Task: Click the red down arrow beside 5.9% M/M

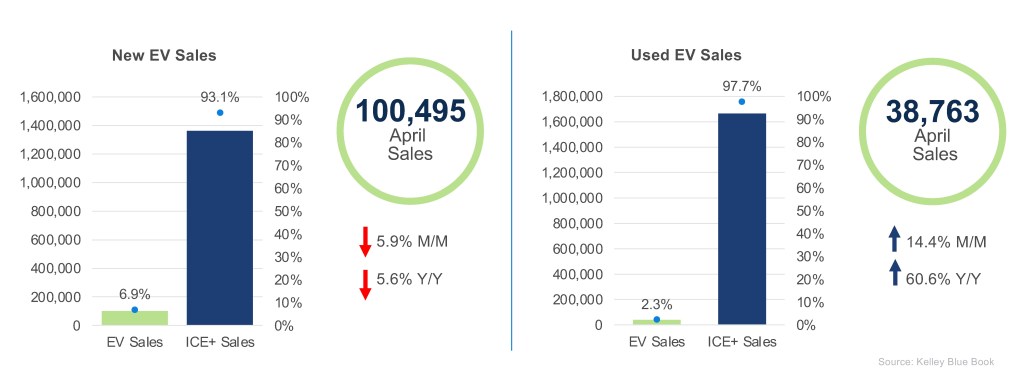Action: (365, 242)
